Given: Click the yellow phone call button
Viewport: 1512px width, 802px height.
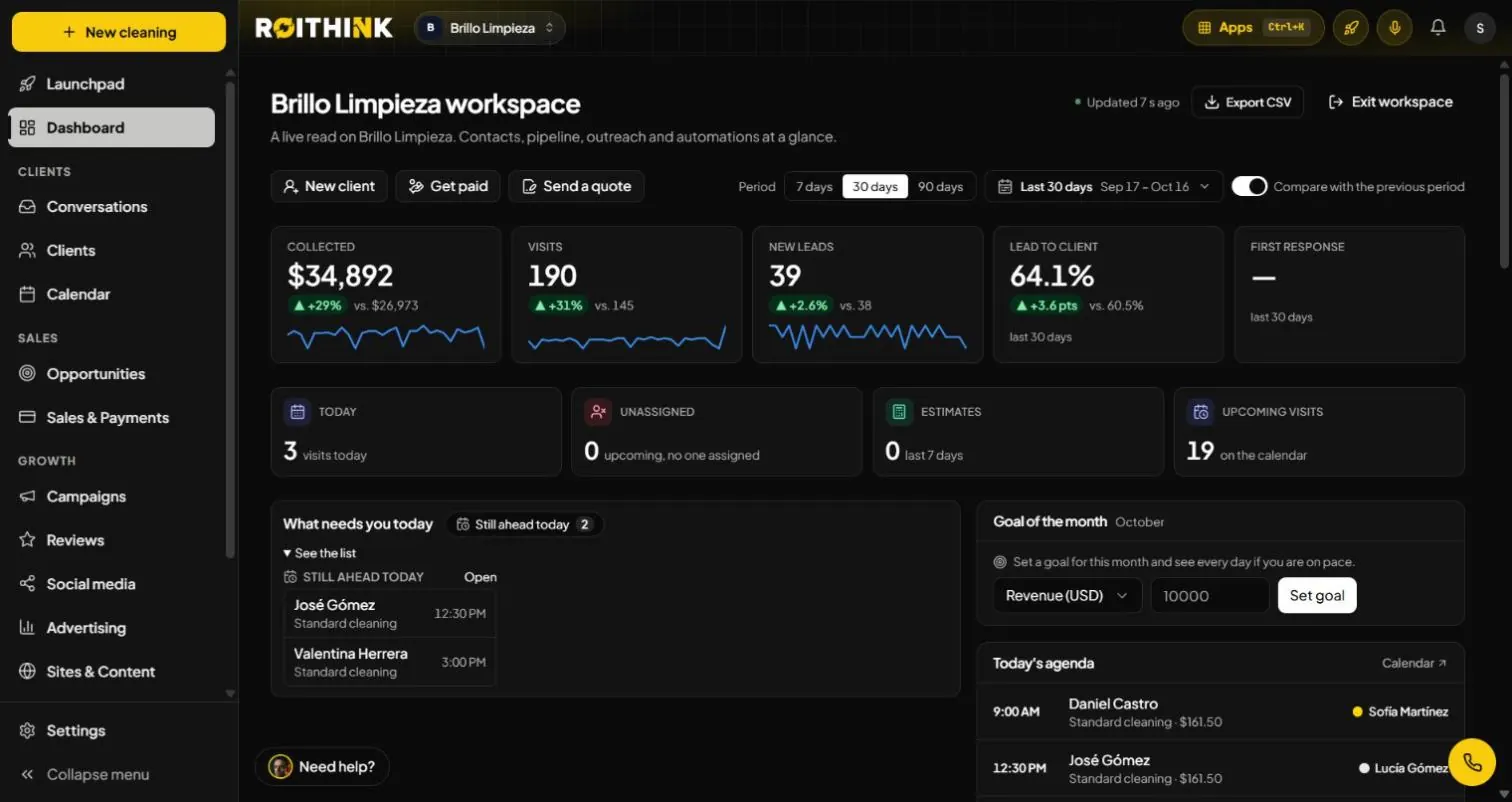Looking at the screenshot, I should point(1472,762).
